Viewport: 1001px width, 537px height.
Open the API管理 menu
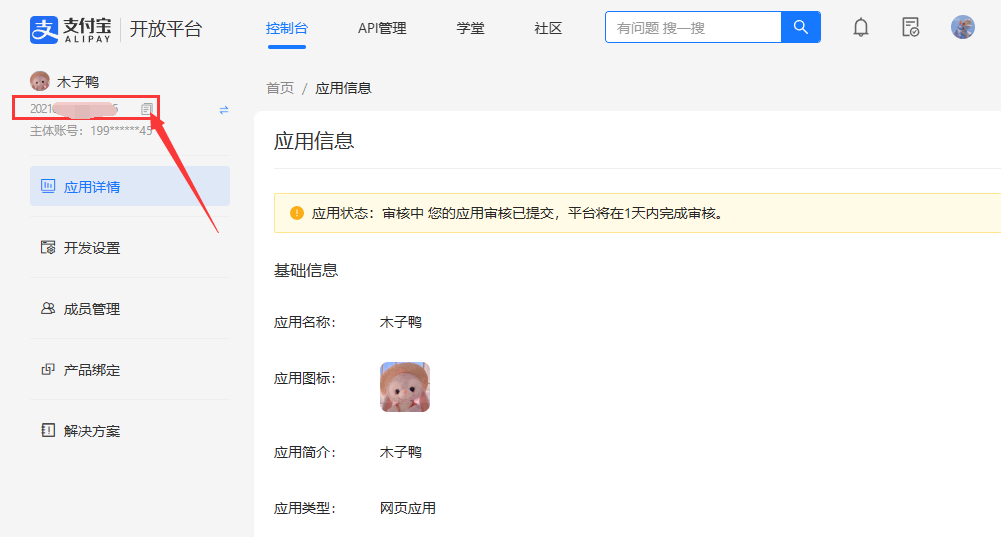(382, 28)
